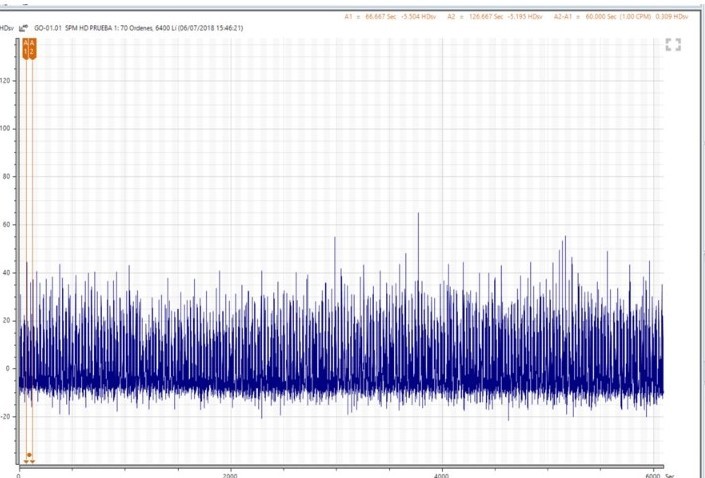Click the fullscreen expand icon on chart
This screenshot has width=705, height=478.
click(x=673, y=45)
